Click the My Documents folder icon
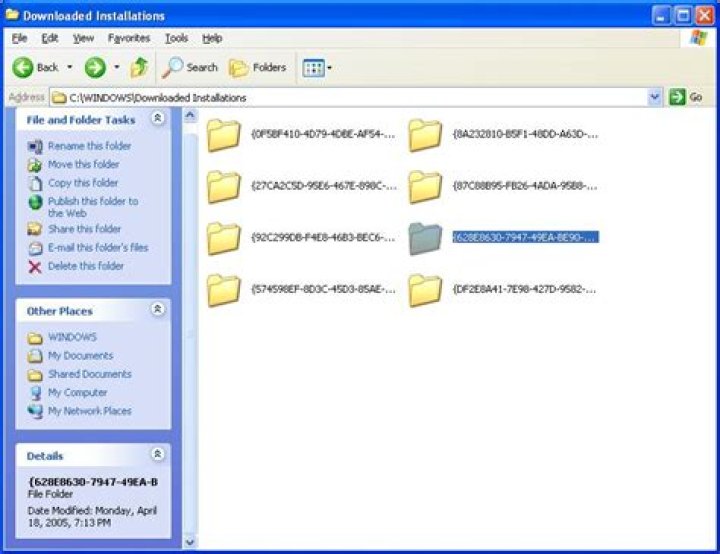The image size is (720, 554). click(x=35, y=356)
